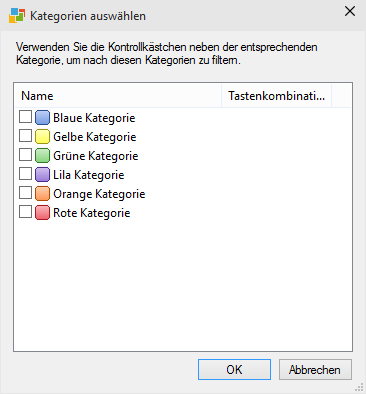
Task: Close the Kategorien auswählen dialog
Action: [350, 11]
